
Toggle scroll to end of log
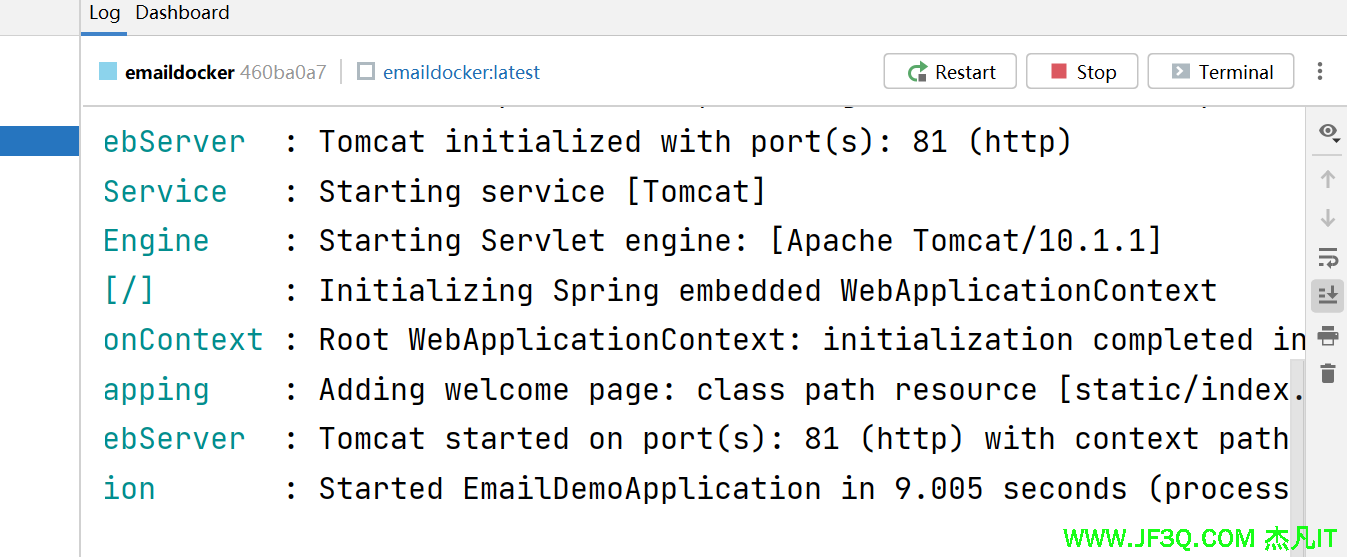1328,295
